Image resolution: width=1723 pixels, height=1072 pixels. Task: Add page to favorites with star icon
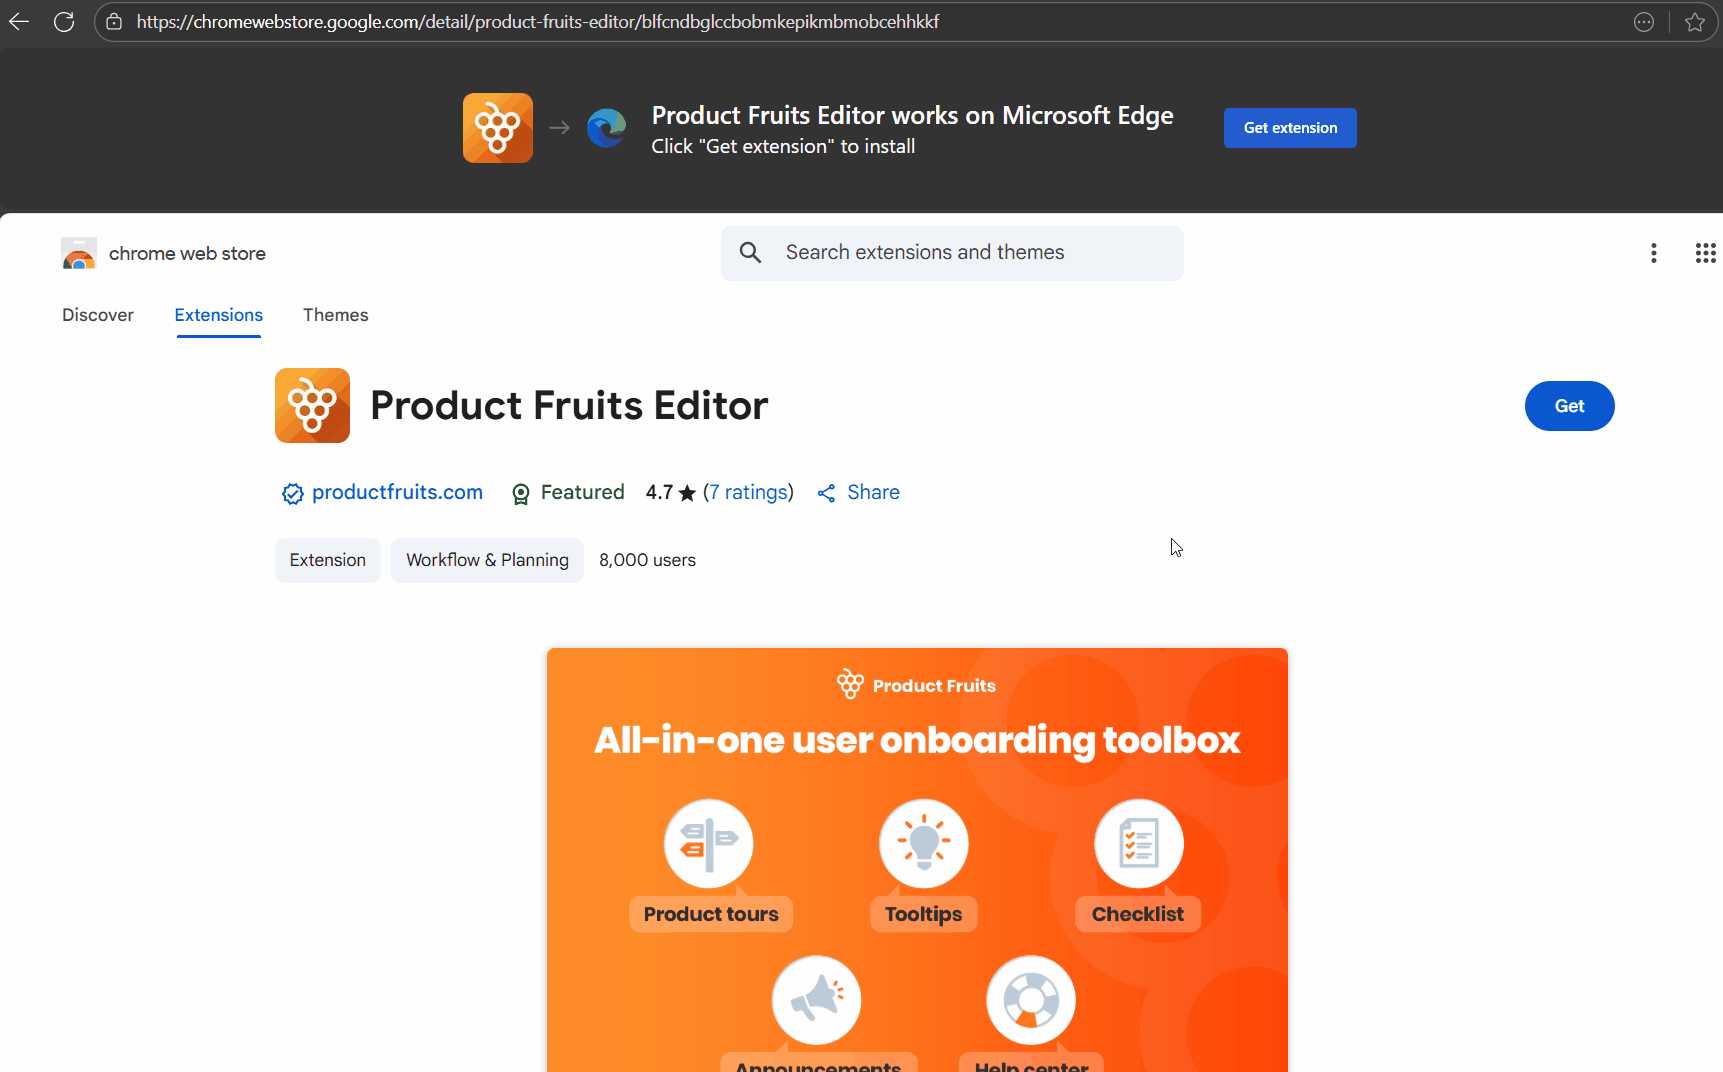(x=1694, y=22)
